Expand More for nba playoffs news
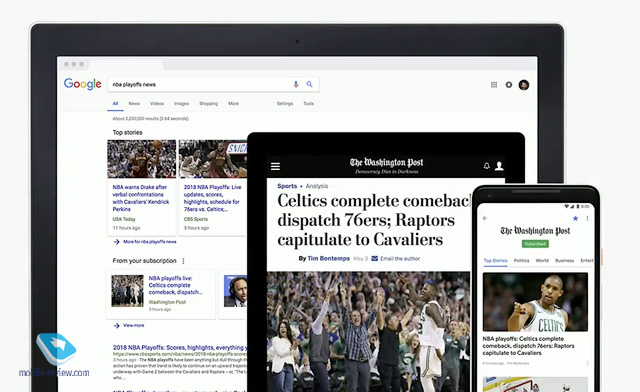 [145, 242]
